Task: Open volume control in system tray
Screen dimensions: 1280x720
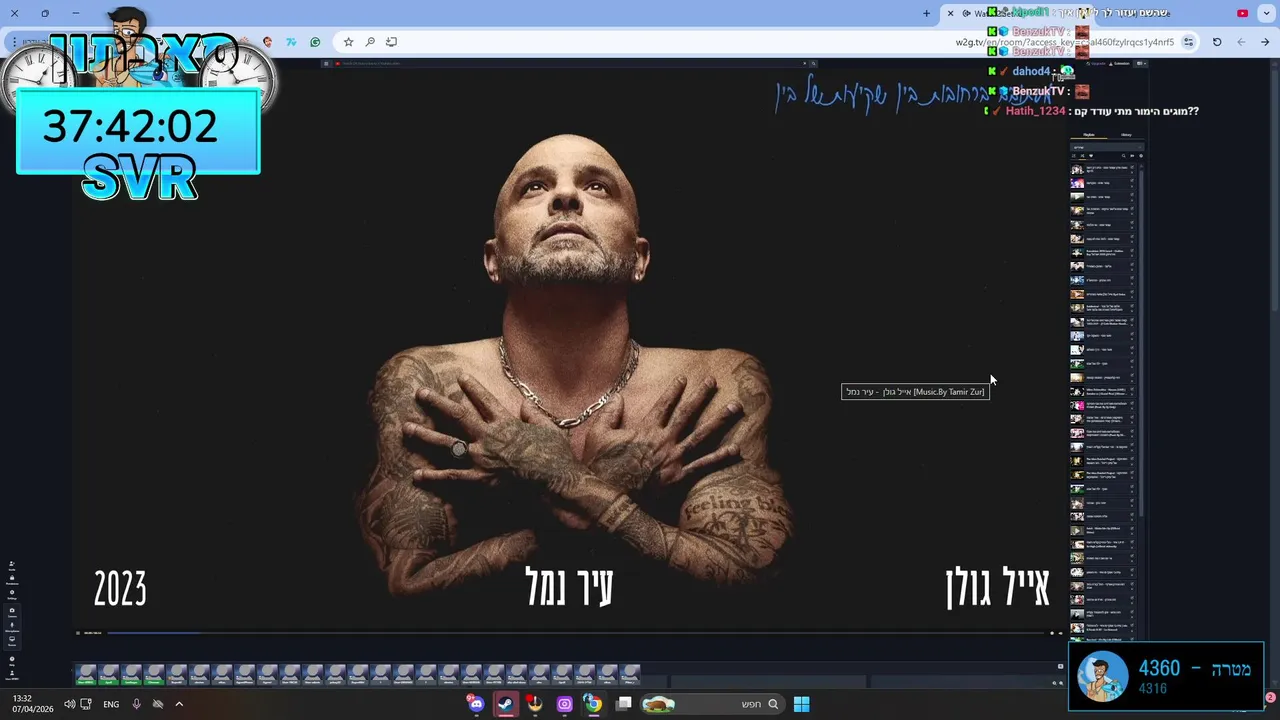Action: click(69, 704)
